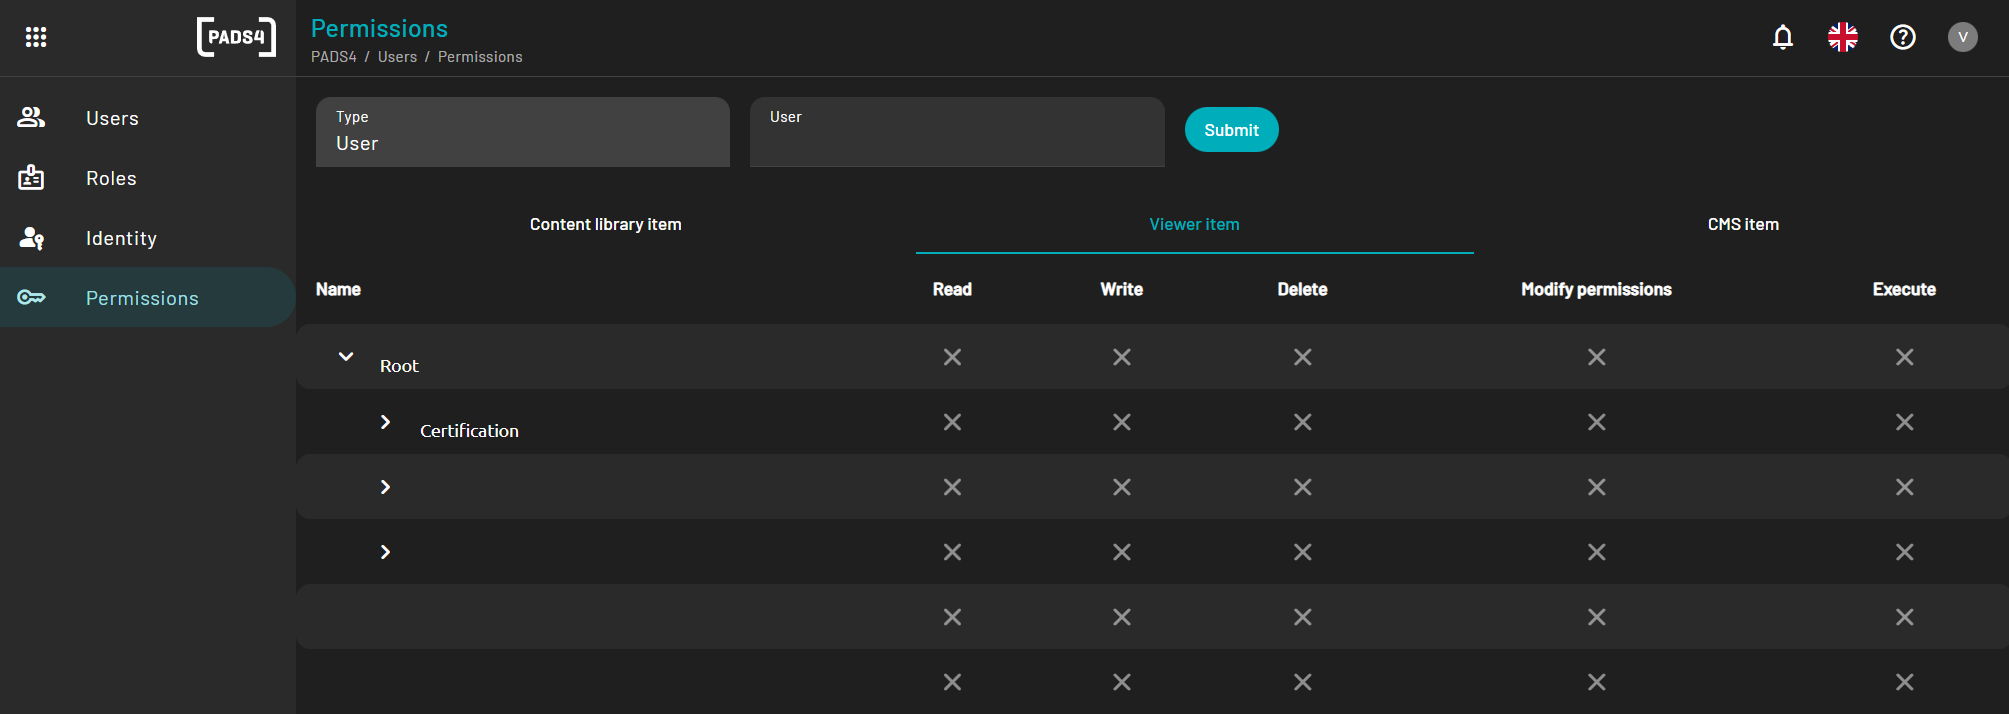Go to Users breadcrumb link
The height and width of the screenshot is (714, 2009).
coord(397,57)
